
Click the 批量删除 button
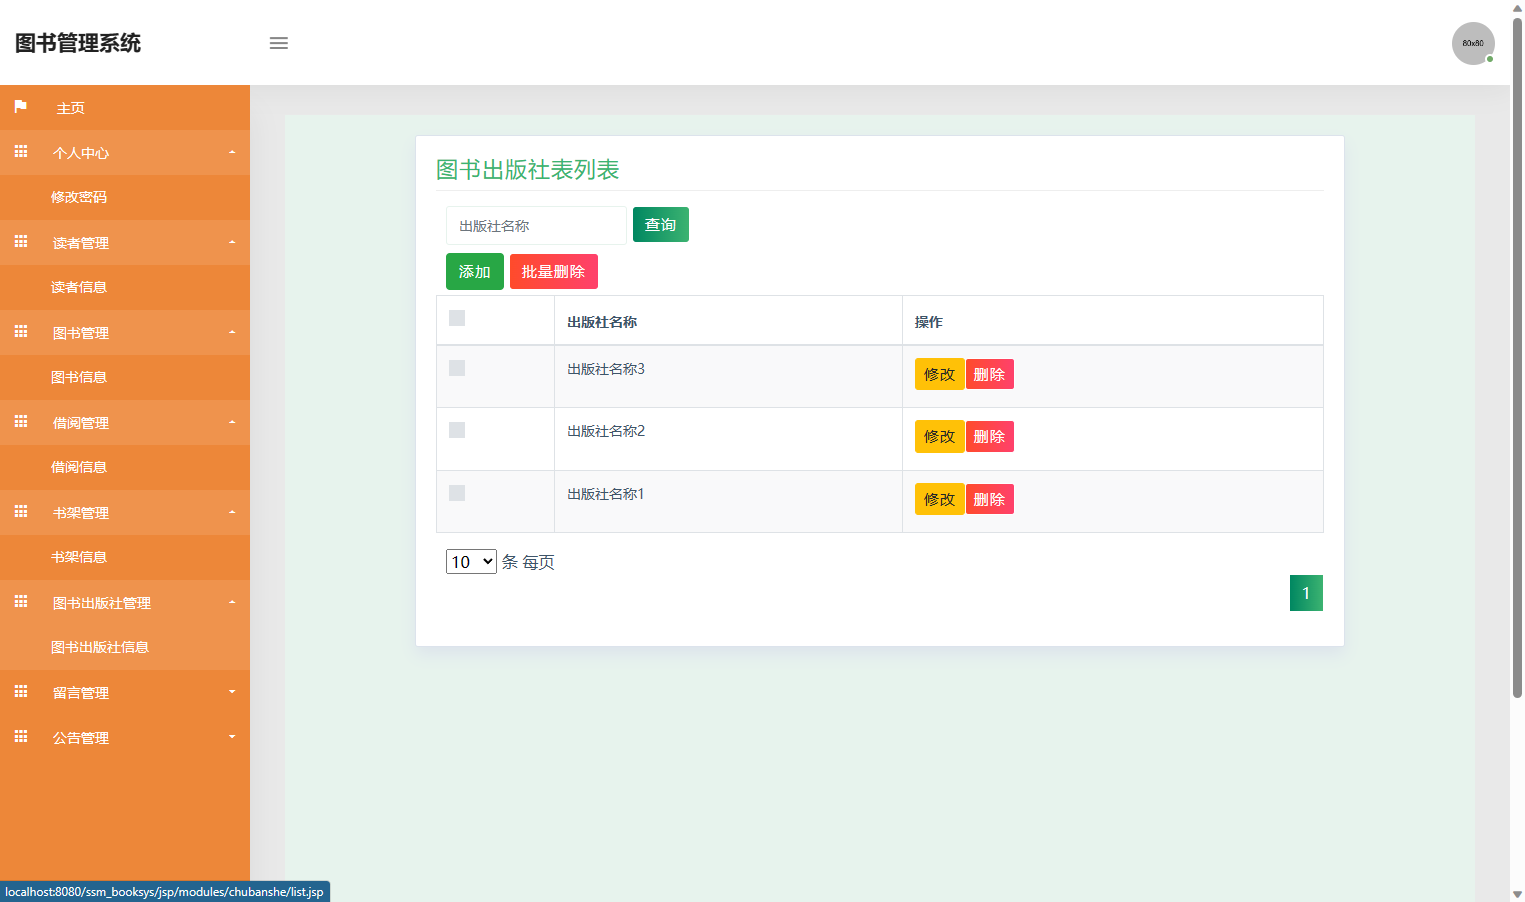(x=553, y=271)
